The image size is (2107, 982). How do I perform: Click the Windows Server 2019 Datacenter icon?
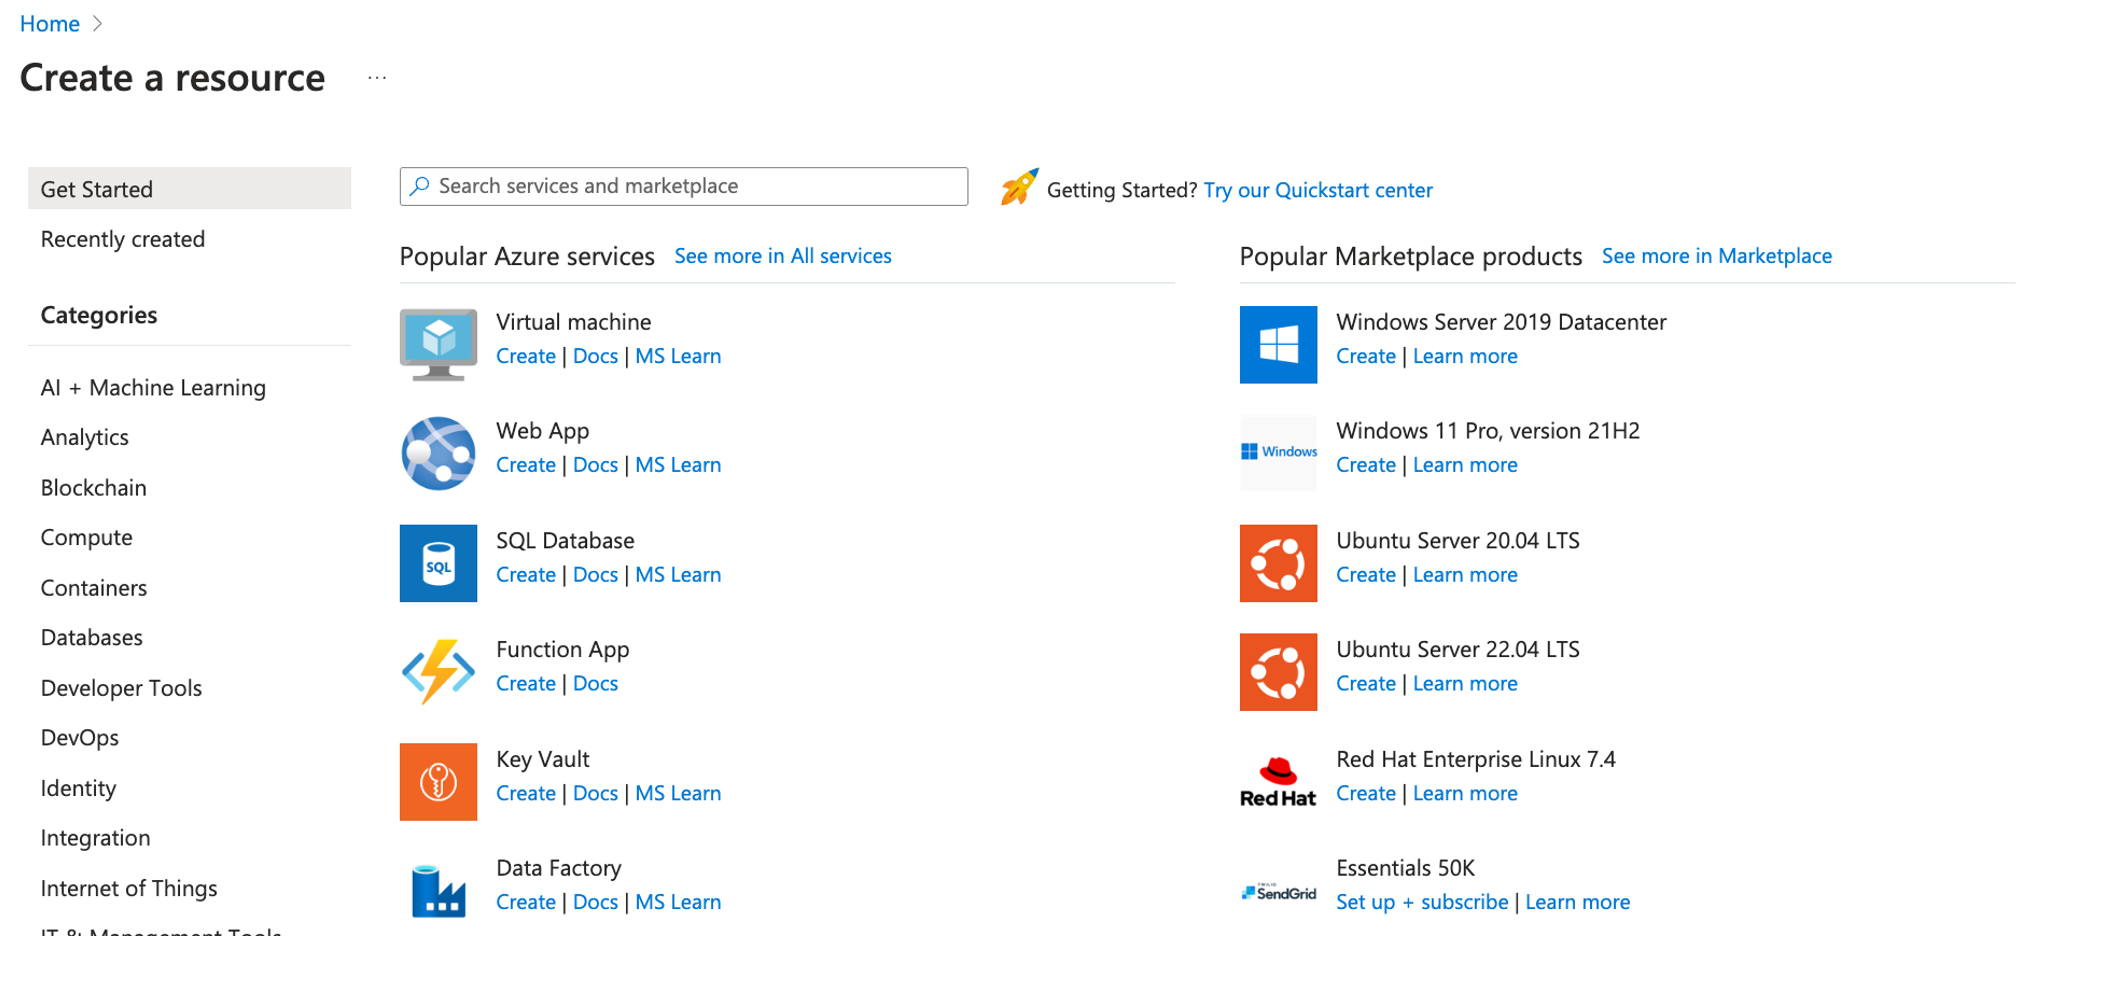pyautogui.click(x=1278, y=344)
